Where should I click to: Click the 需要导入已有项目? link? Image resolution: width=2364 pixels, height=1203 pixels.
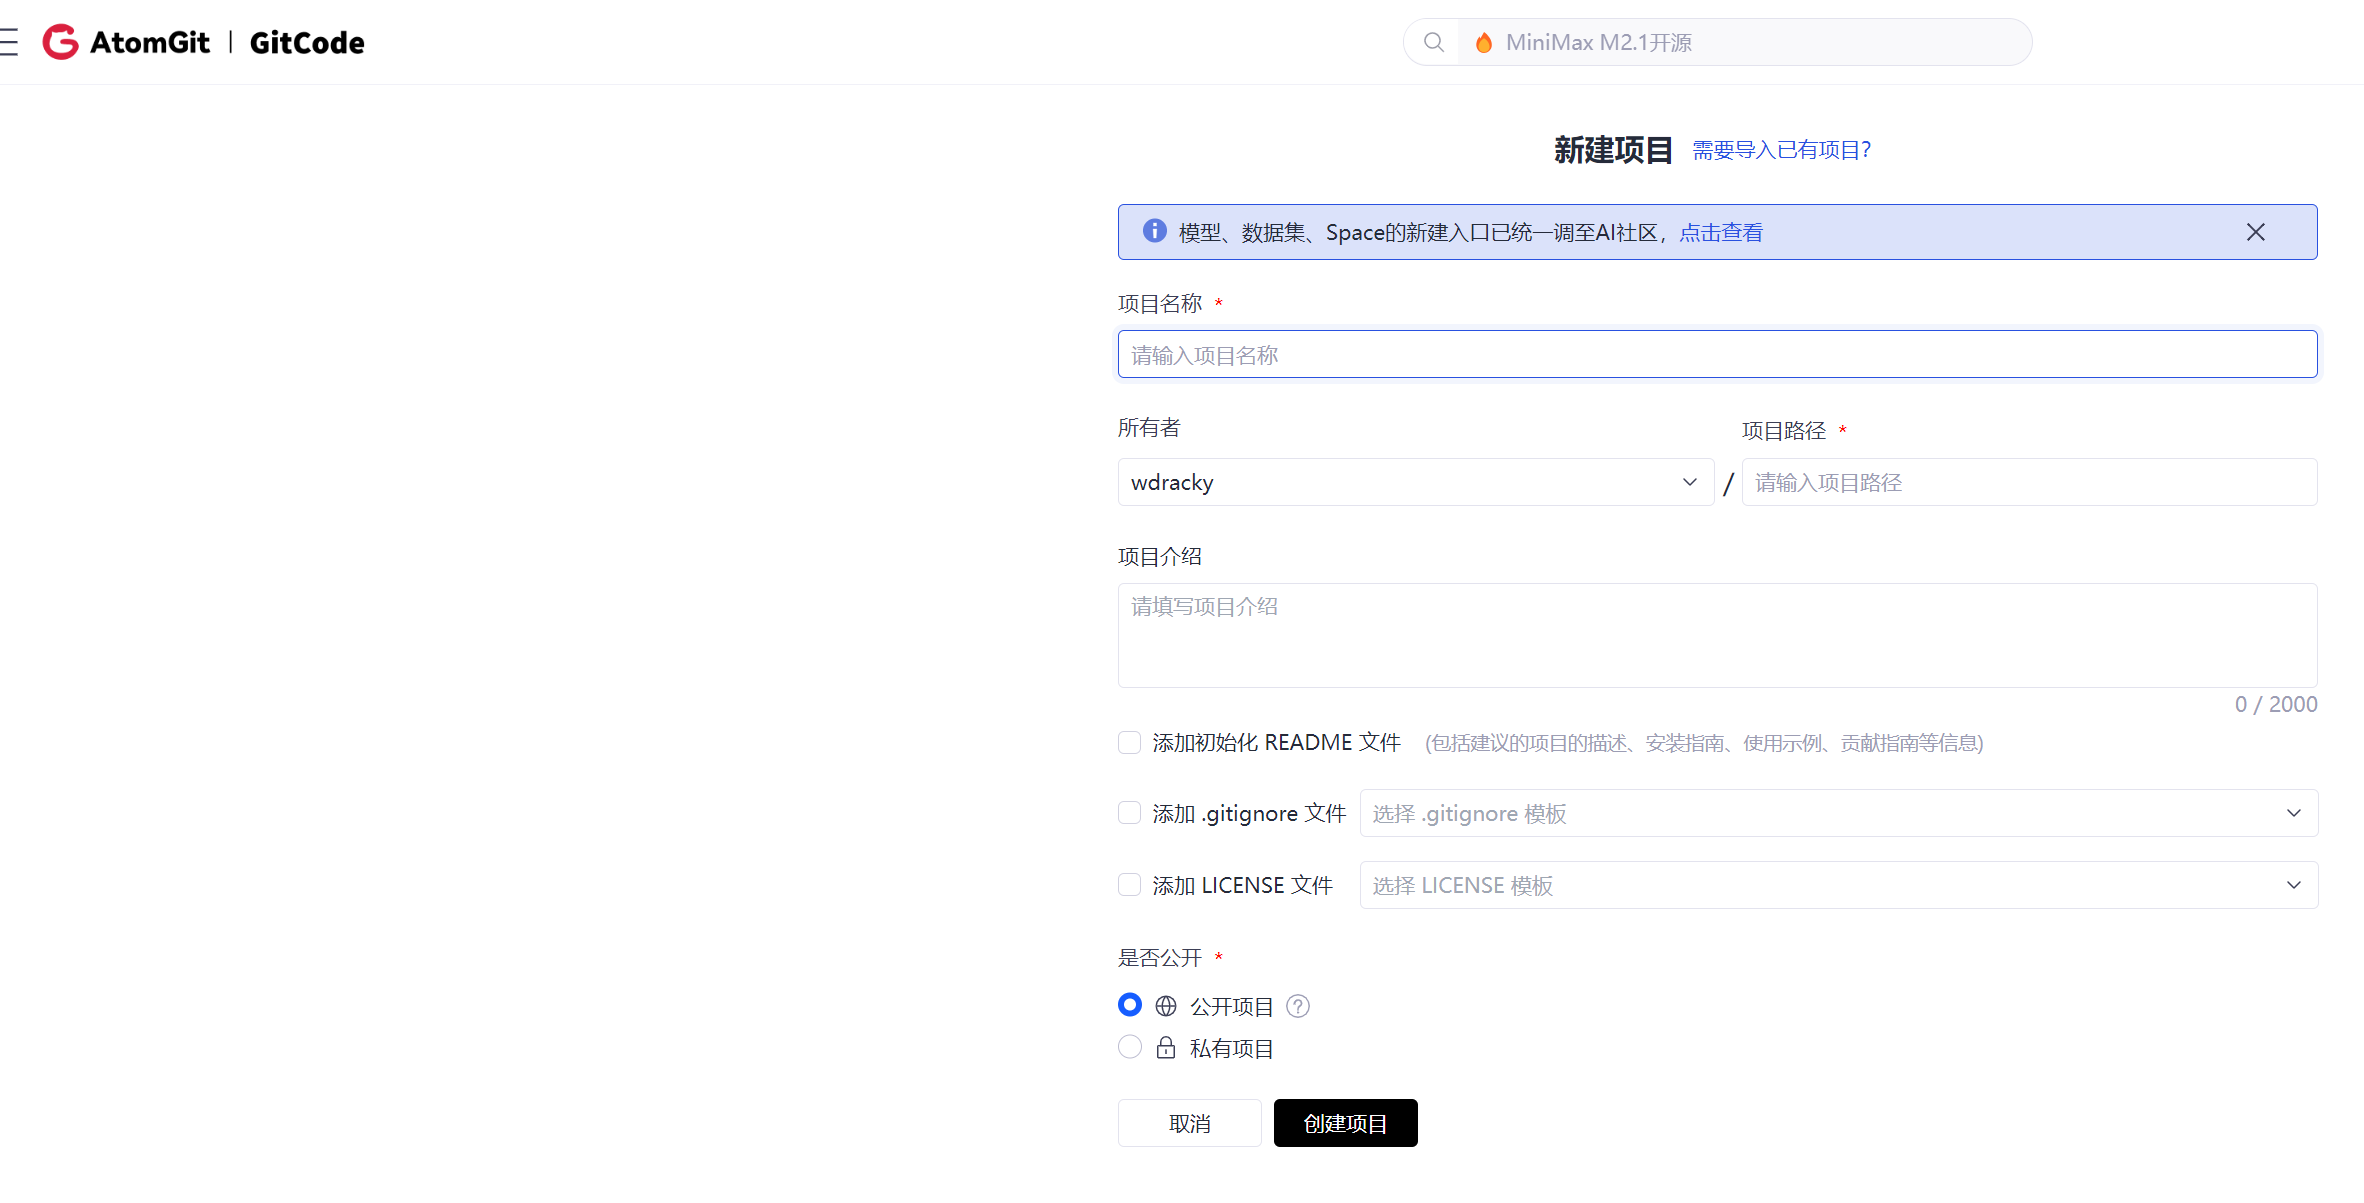click(x=1780, y=150)
